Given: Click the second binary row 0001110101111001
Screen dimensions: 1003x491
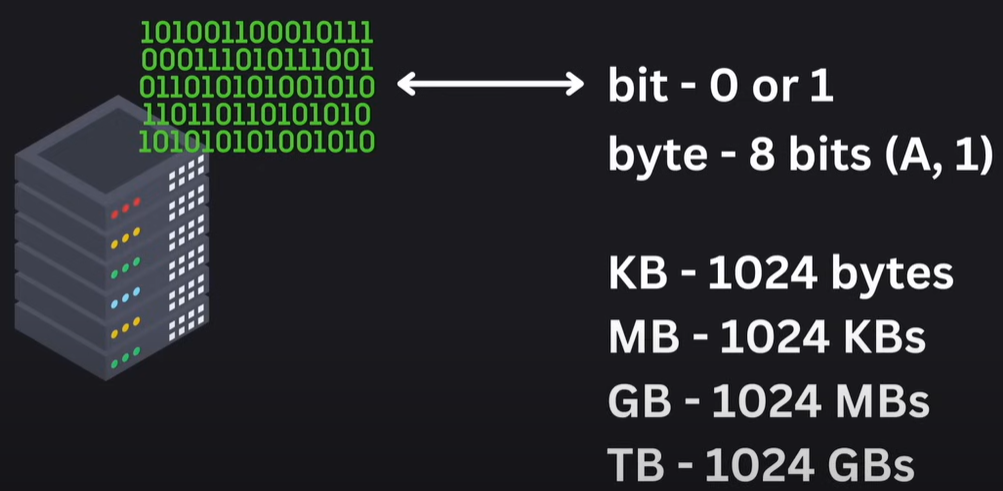Looking at the screenshot, I should pos(257,59).
